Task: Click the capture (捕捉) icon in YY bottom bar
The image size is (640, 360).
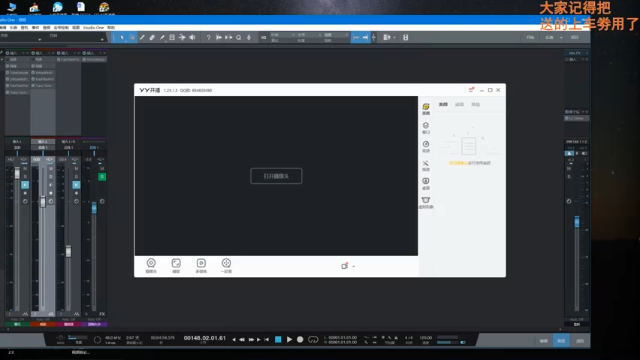Action: [176, 265]
